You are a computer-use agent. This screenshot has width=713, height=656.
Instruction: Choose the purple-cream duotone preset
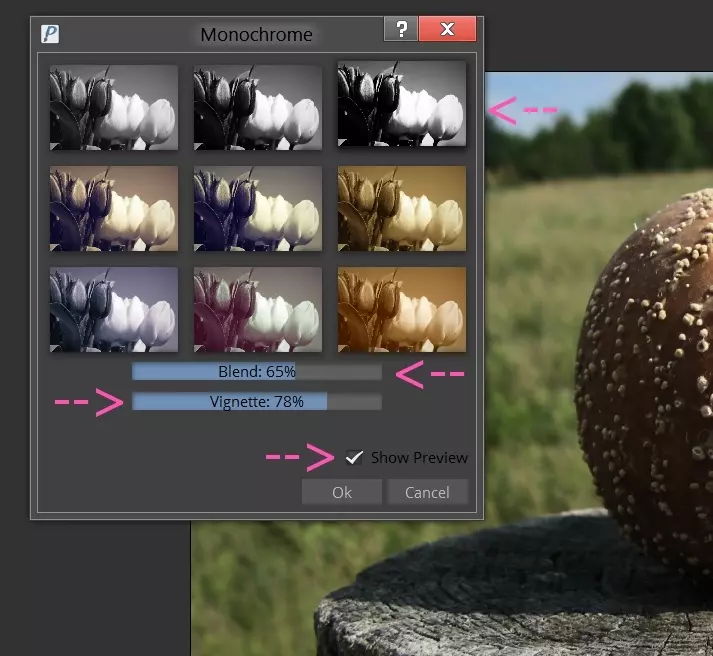coord(114,208)
